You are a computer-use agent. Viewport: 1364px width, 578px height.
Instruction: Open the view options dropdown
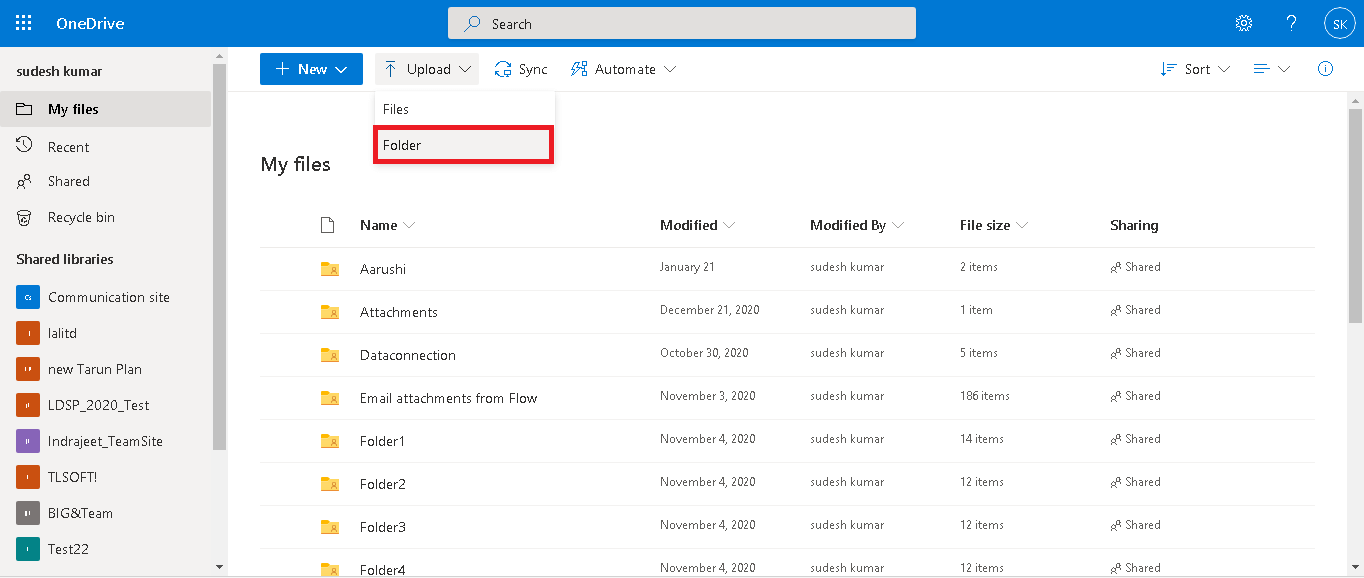click(1272, 69)
